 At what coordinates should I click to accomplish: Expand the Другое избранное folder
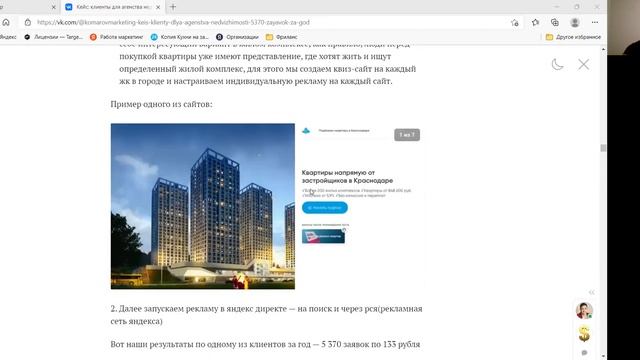[573, 37]
